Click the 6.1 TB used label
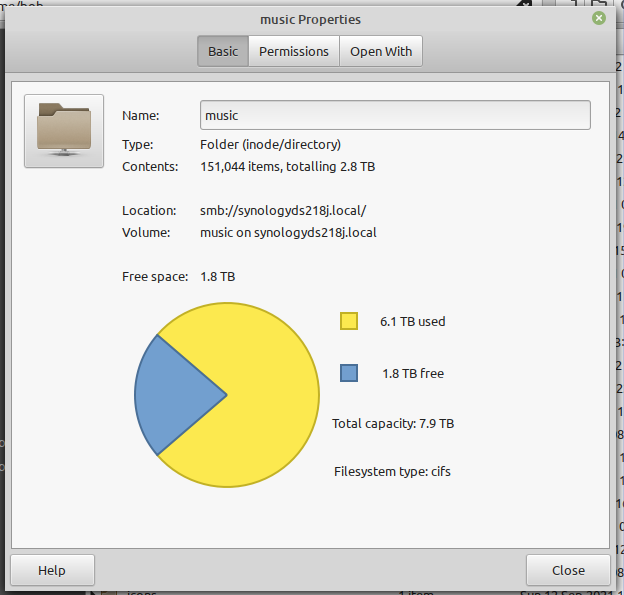 [x=412, y=322]
